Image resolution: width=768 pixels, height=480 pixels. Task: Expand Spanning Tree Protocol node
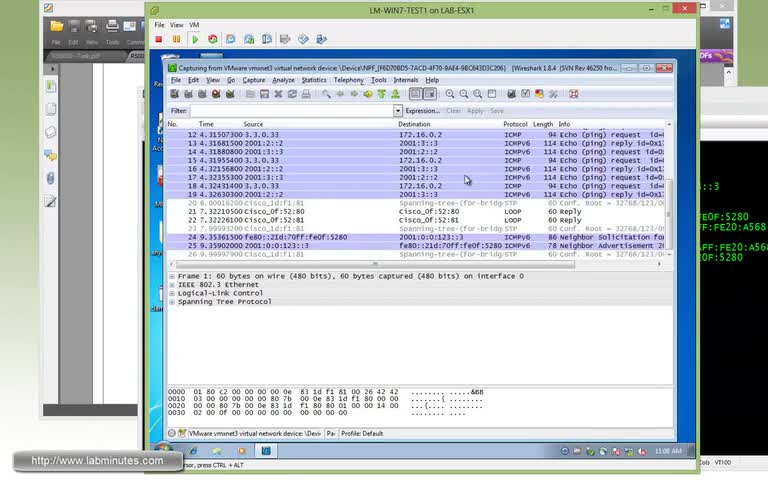point(172,302)
